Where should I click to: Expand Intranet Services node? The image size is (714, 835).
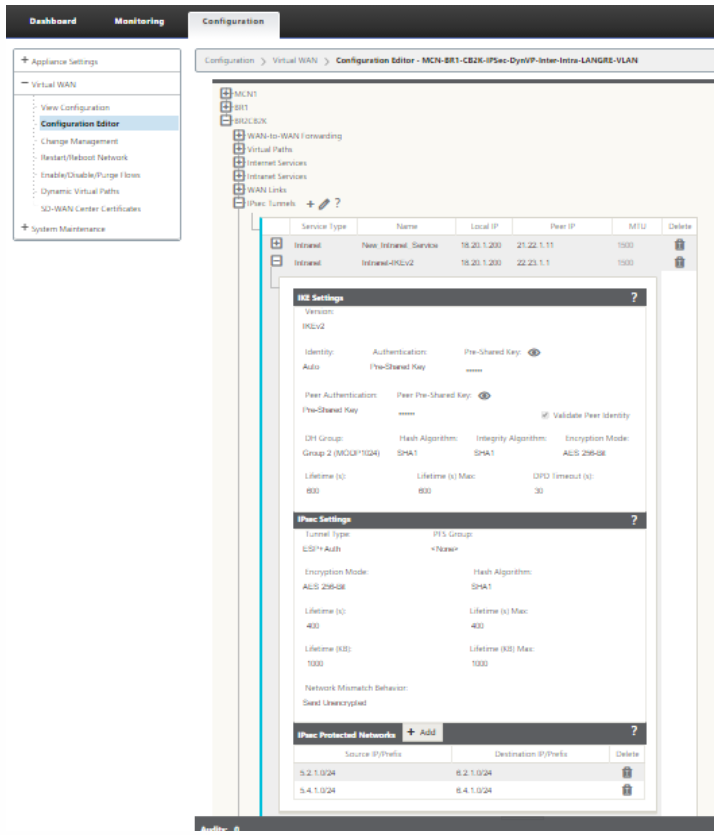[x=239, y=175]
